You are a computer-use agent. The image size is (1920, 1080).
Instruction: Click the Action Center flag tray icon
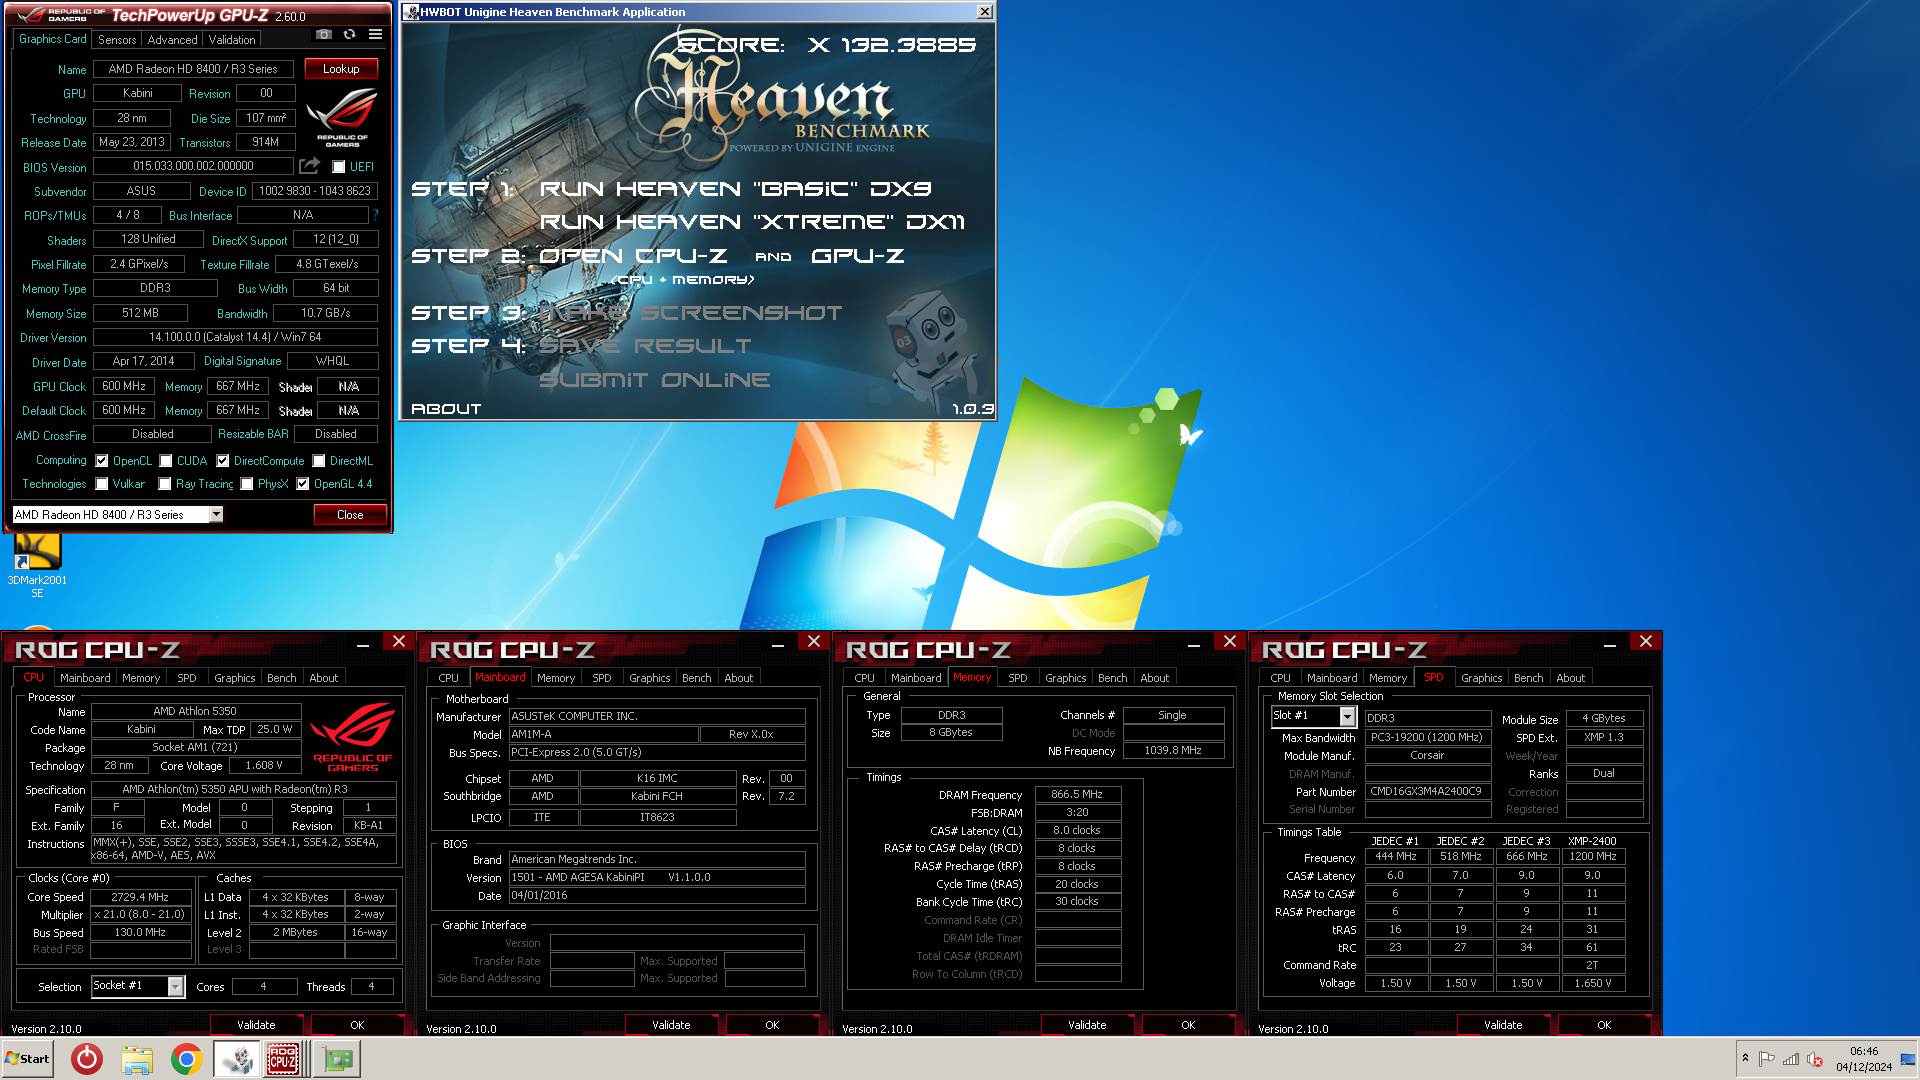(x=1767, y=1059)
